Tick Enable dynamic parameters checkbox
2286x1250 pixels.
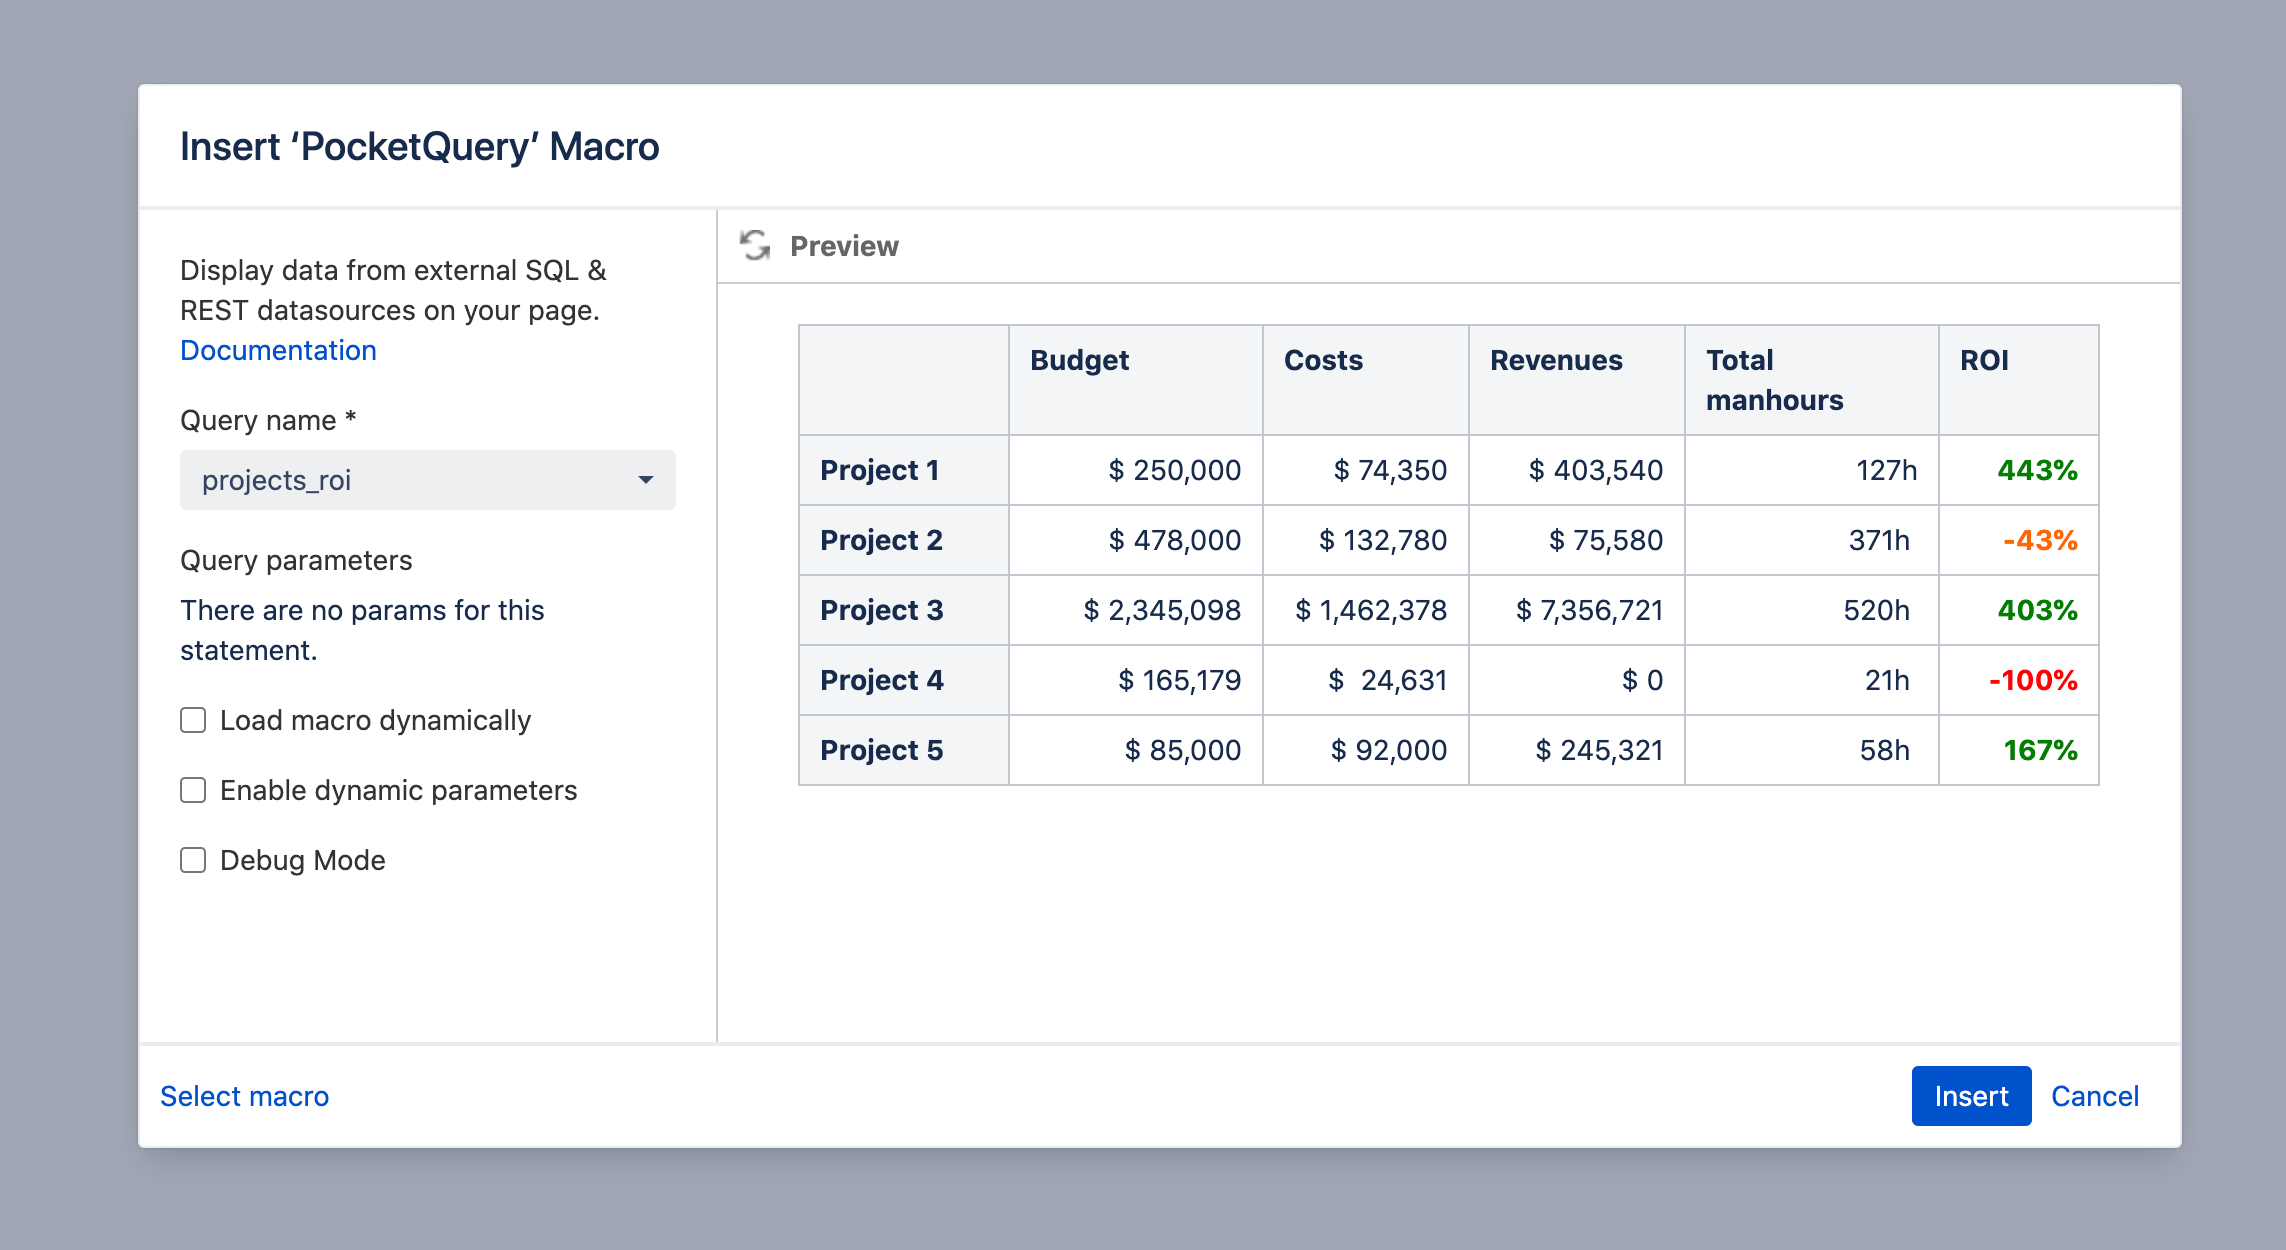(193, 790)
